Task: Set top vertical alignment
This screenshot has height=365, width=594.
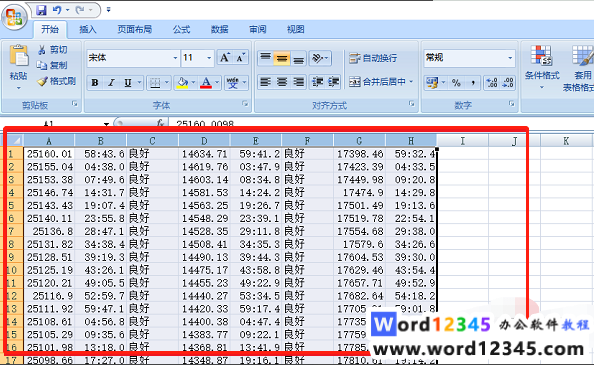Action: (265, 58)
